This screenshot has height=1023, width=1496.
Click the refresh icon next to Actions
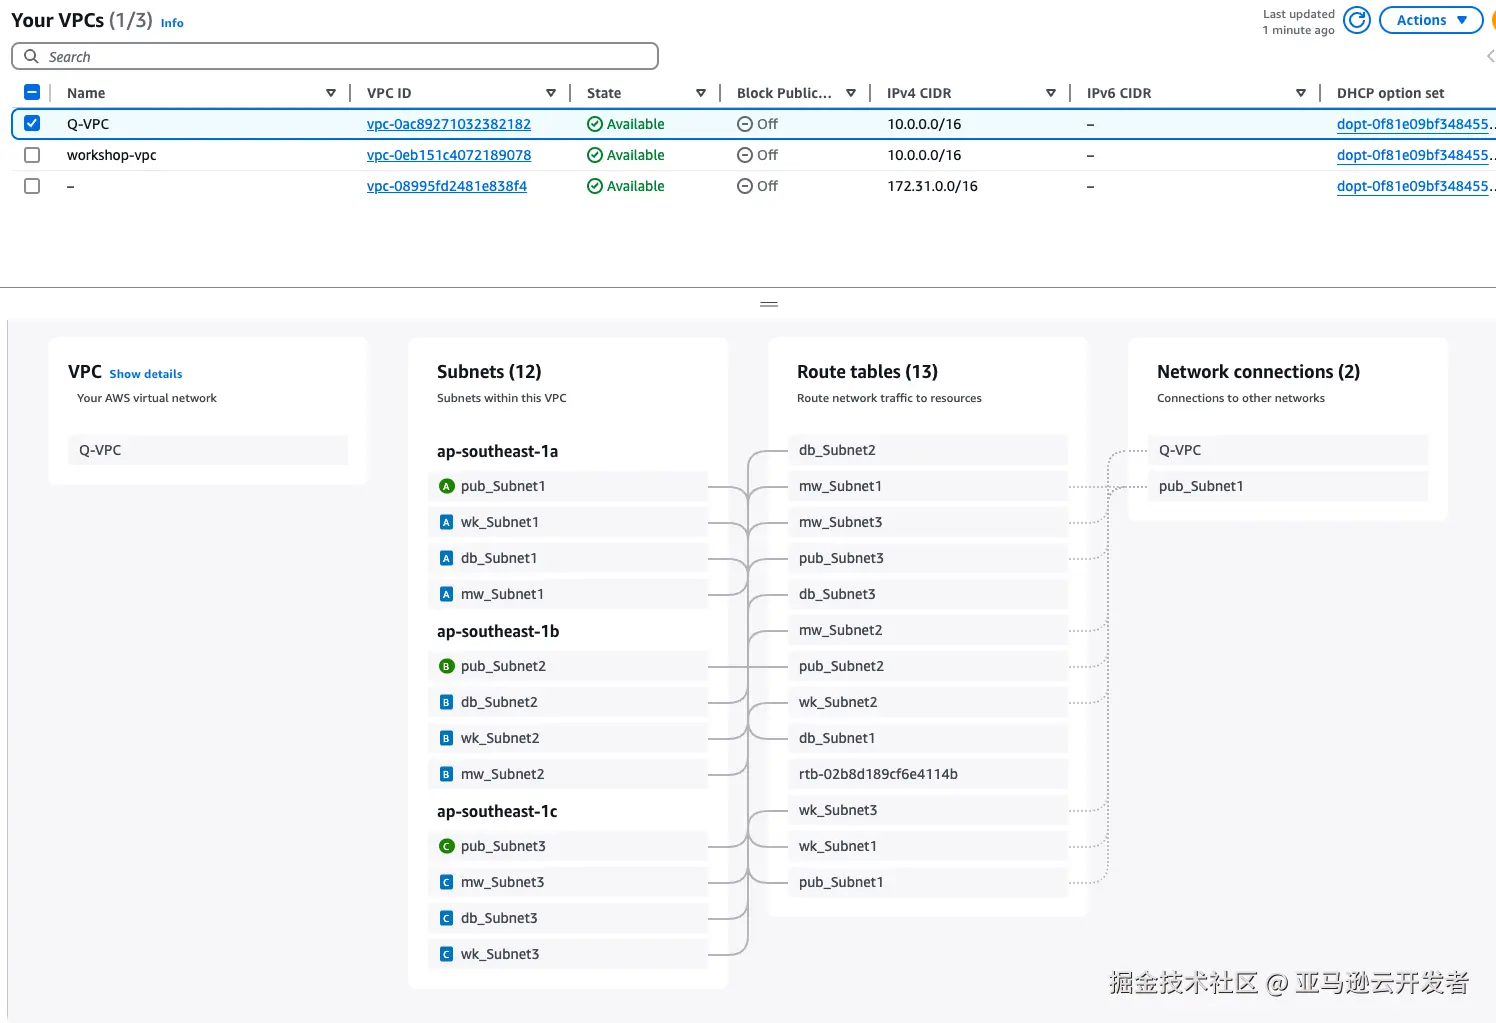(x=1357, y=20)
